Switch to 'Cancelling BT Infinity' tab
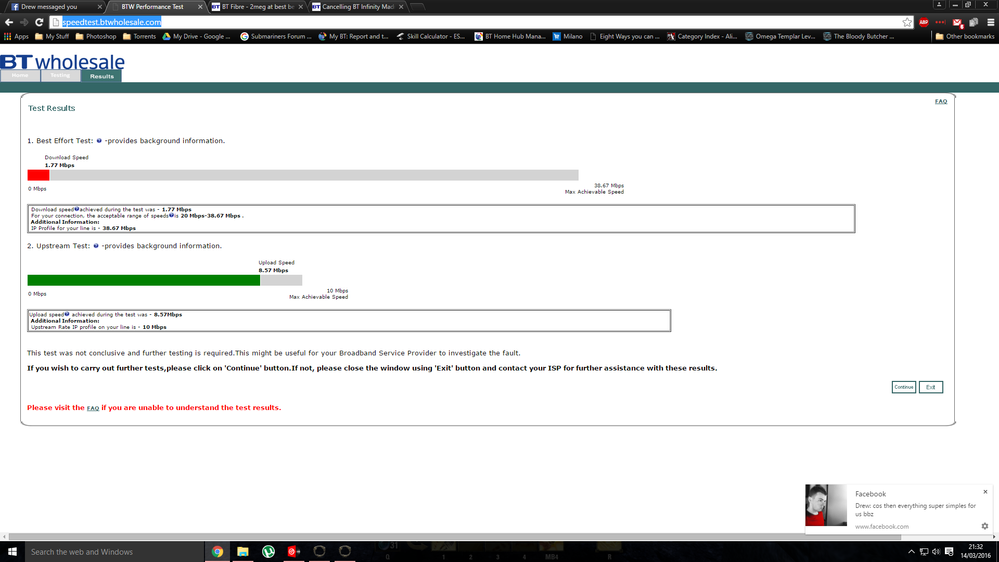 (x=357, y=6)
